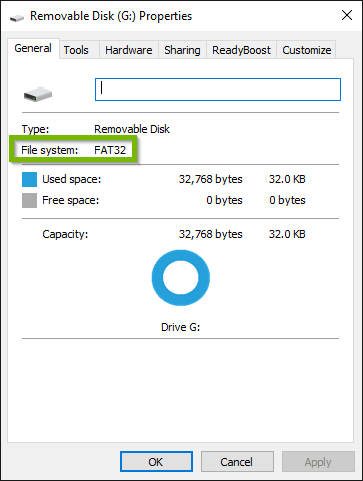Click the Free space '0 bytes' byte count
The height and width of the screenshot is (481, 363).
pyautogui.click(x=224, y=200)
